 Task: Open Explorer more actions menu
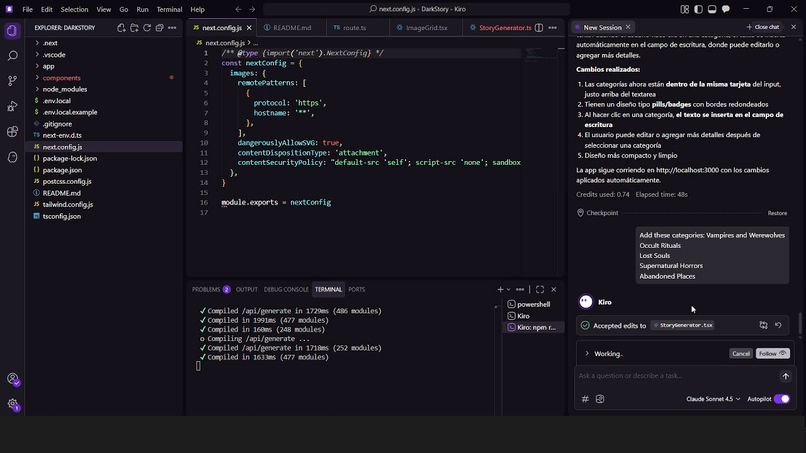tap(172, 28)
